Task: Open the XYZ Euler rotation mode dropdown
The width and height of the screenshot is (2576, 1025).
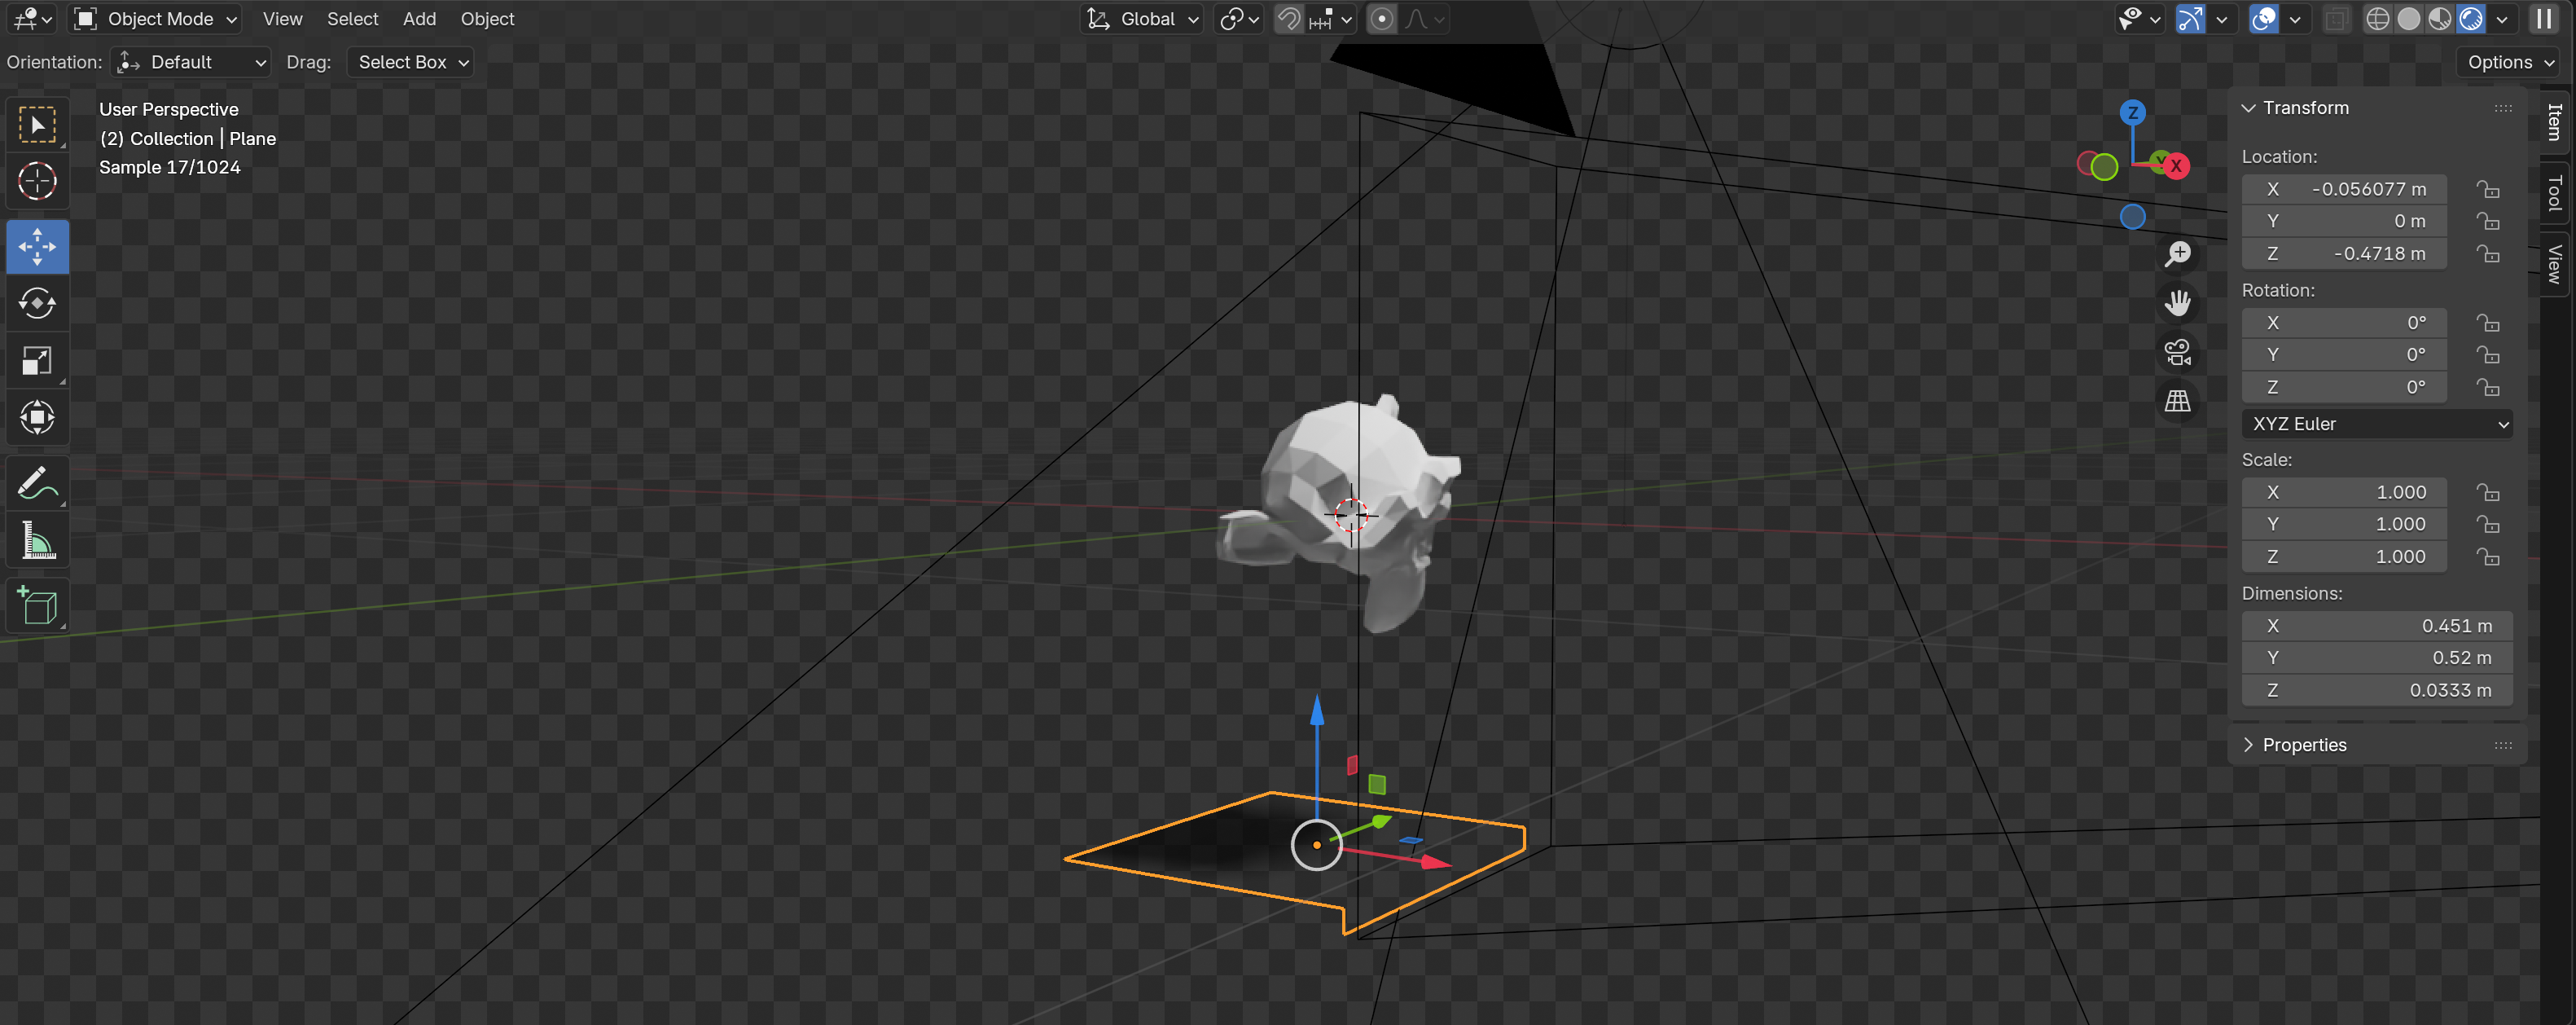Action: [2376, 424]
